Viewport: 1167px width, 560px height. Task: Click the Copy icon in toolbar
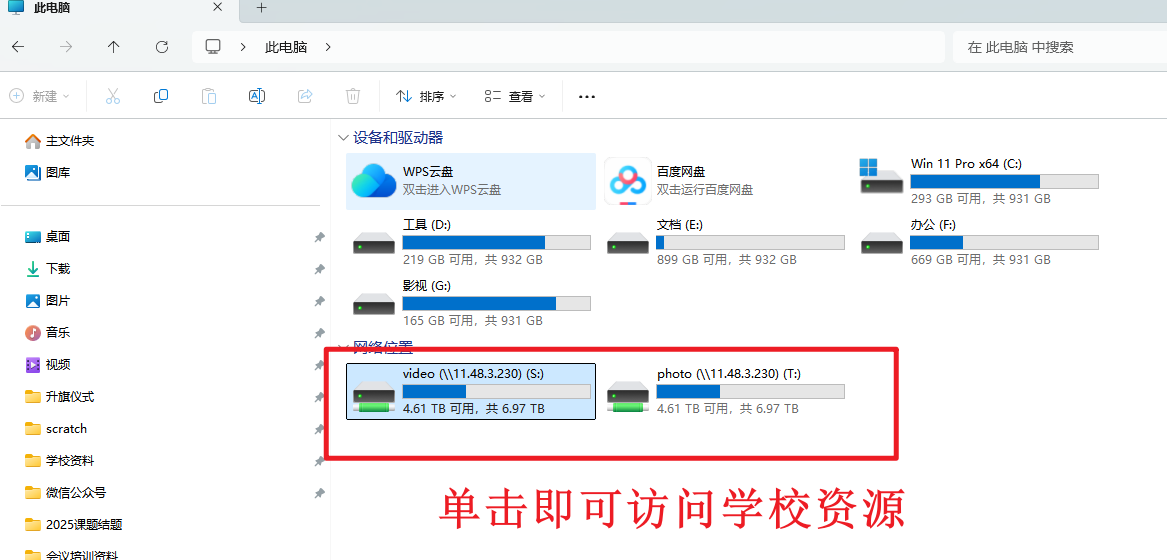pos(161,96)
